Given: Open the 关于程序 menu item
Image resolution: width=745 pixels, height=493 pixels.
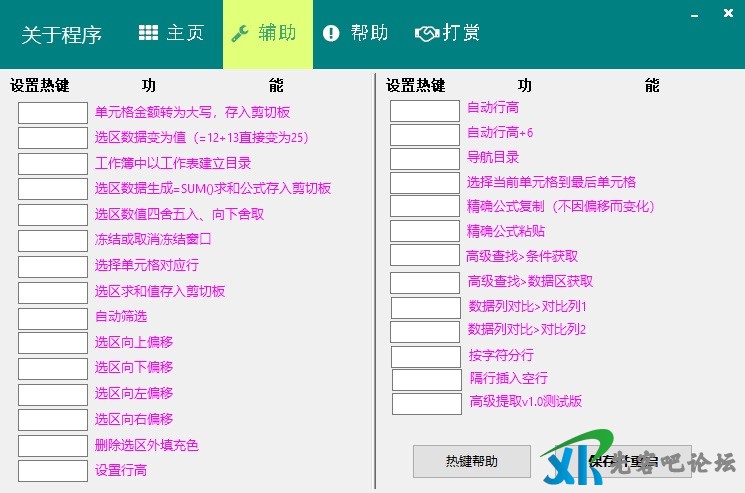Looking at the screenshot, I should [62, 34].
